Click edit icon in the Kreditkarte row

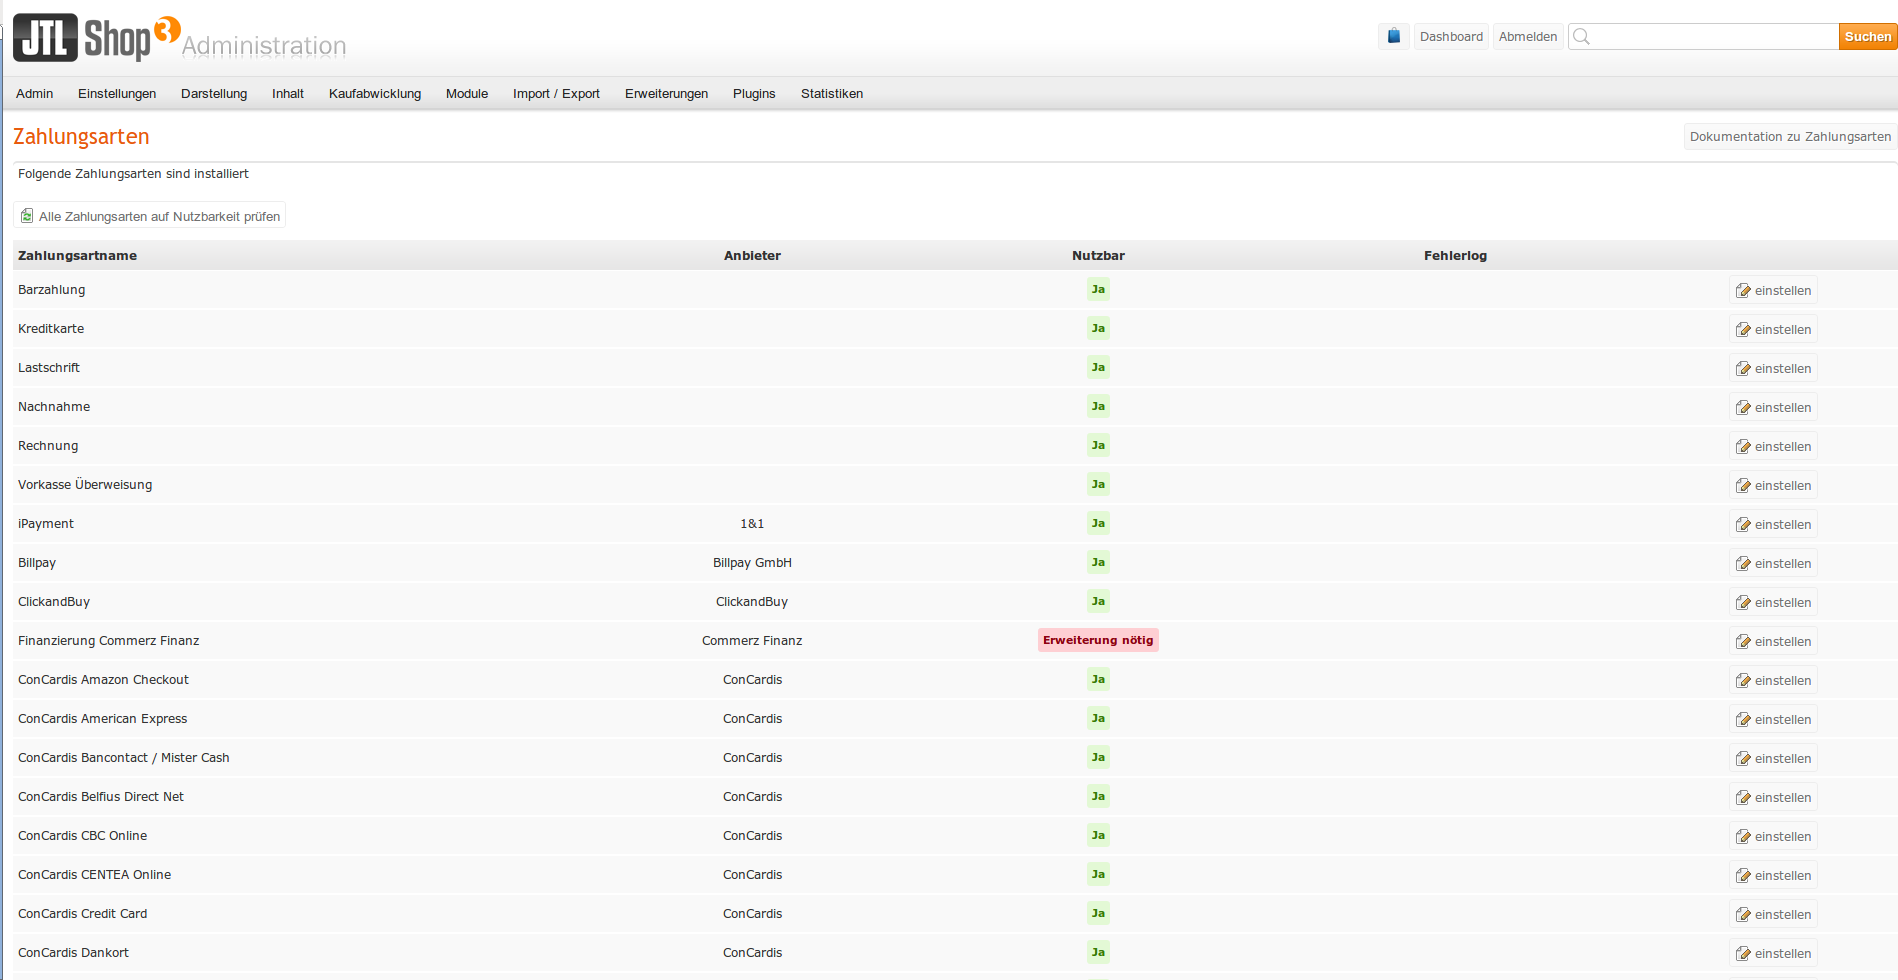point(1743,330)
